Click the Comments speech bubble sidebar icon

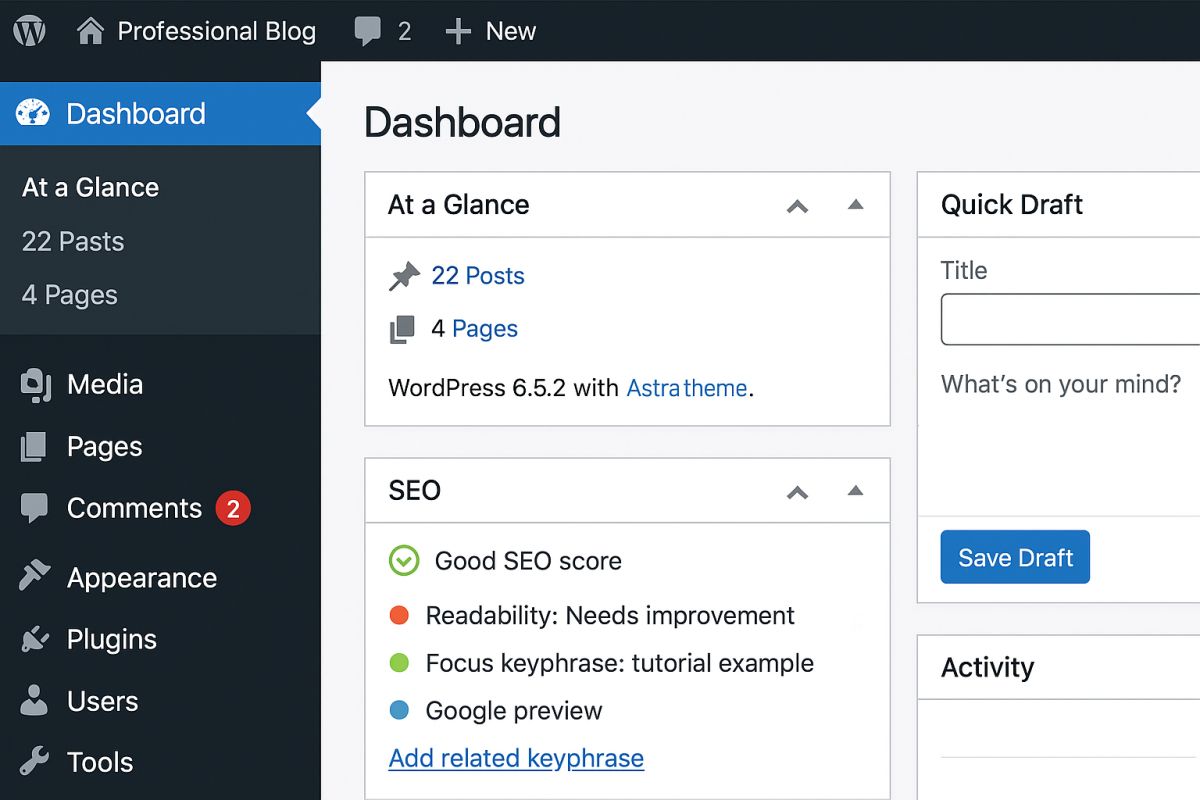coord(34,508)
